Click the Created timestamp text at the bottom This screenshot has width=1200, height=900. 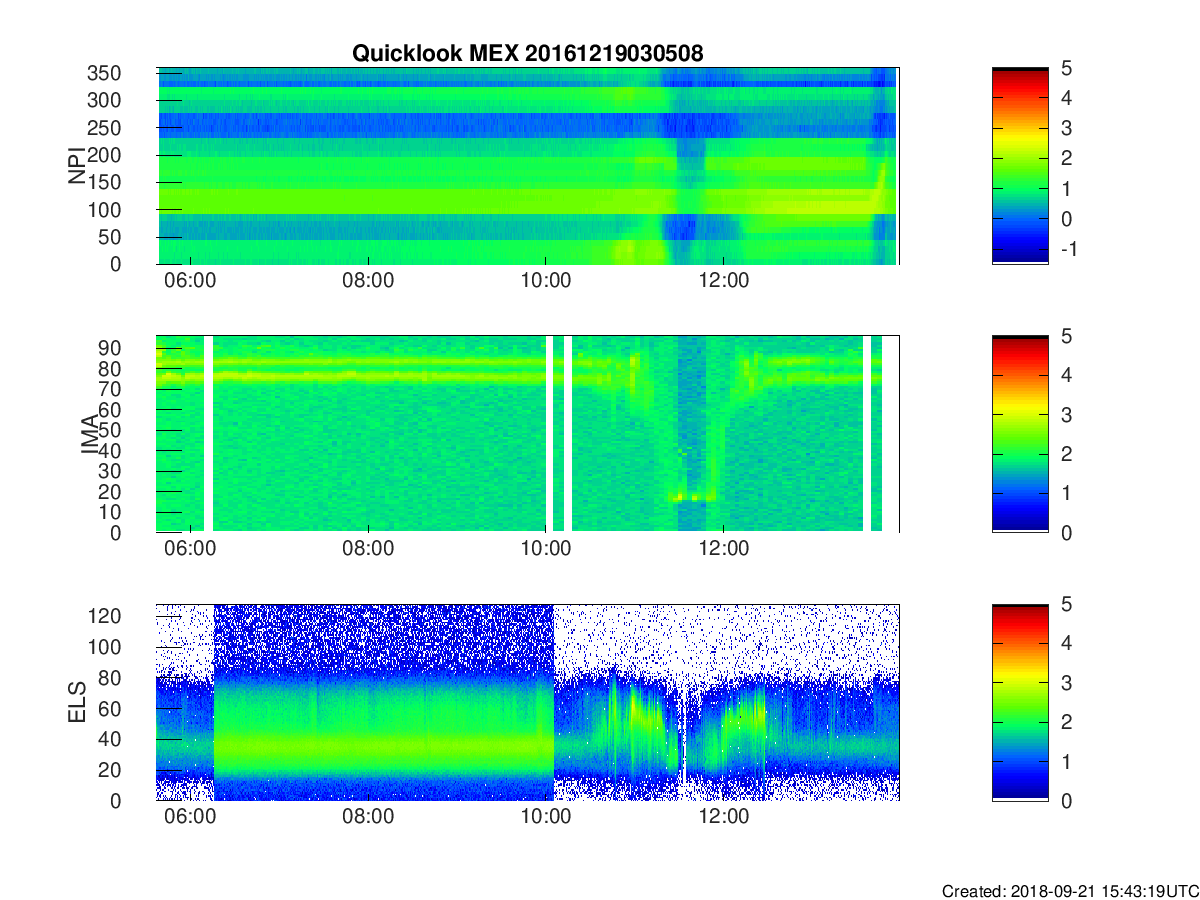pyautogui.click(x=1069, y=890)
